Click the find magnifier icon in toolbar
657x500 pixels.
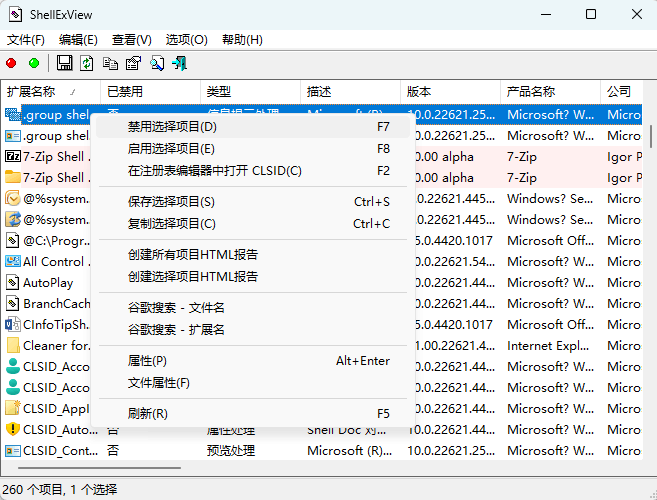coord(157,64)
